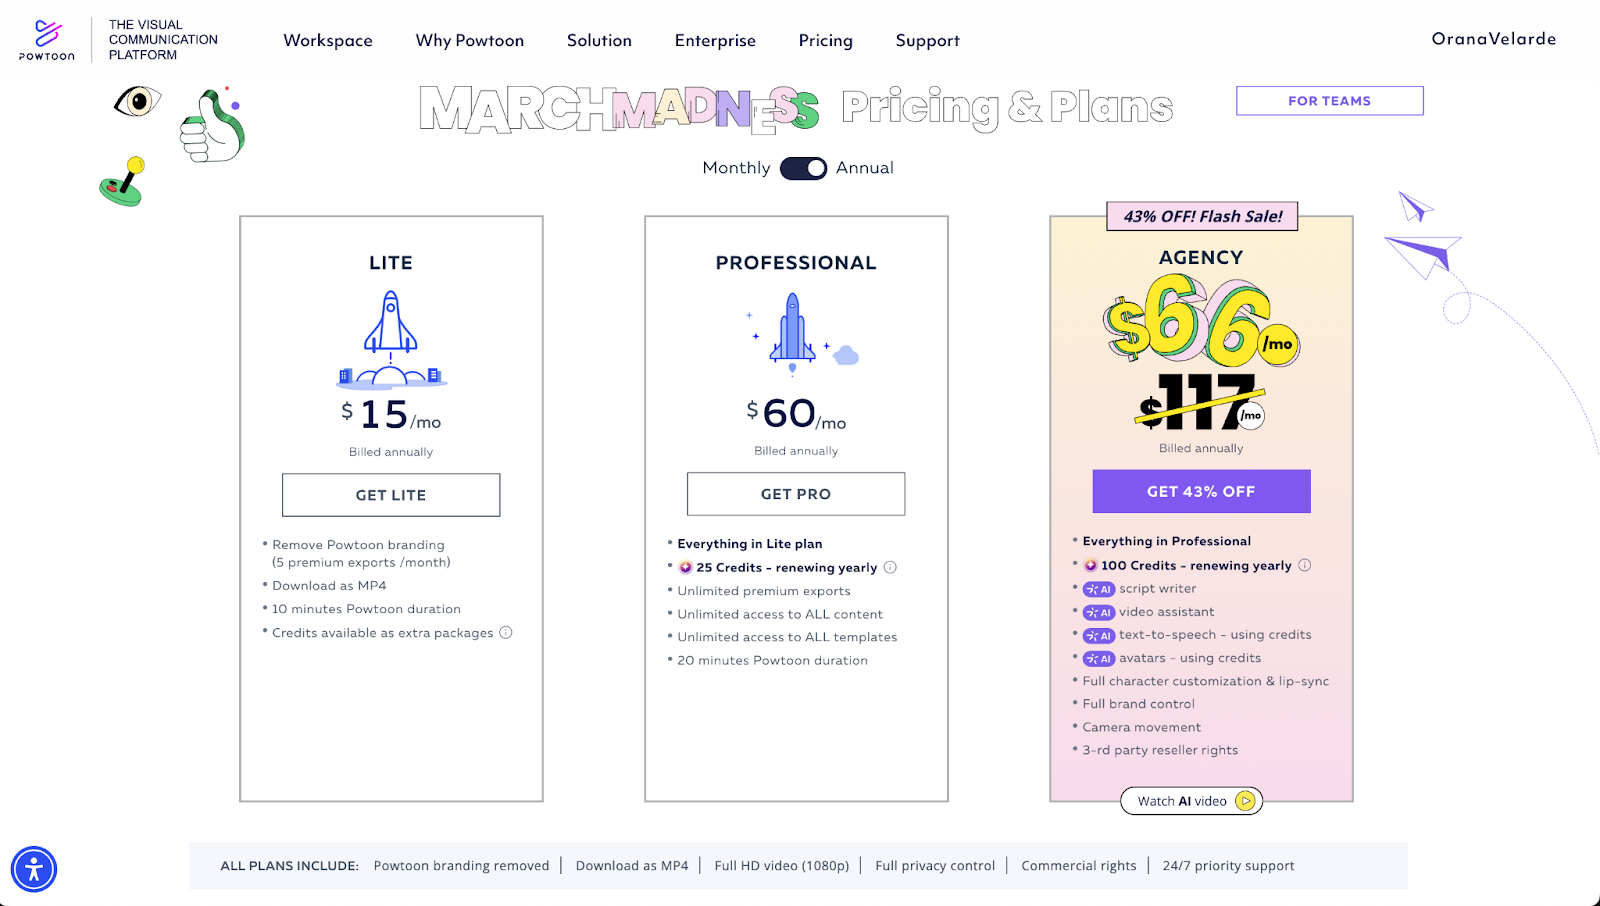
Task: Open the Workspace menu item
Action: (328, 40)
